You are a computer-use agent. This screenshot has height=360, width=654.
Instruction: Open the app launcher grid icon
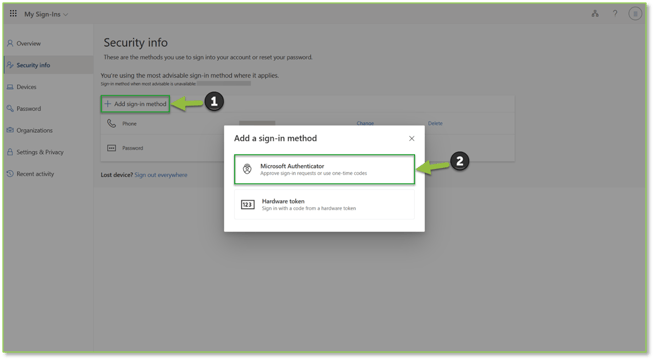pos(13,14)
